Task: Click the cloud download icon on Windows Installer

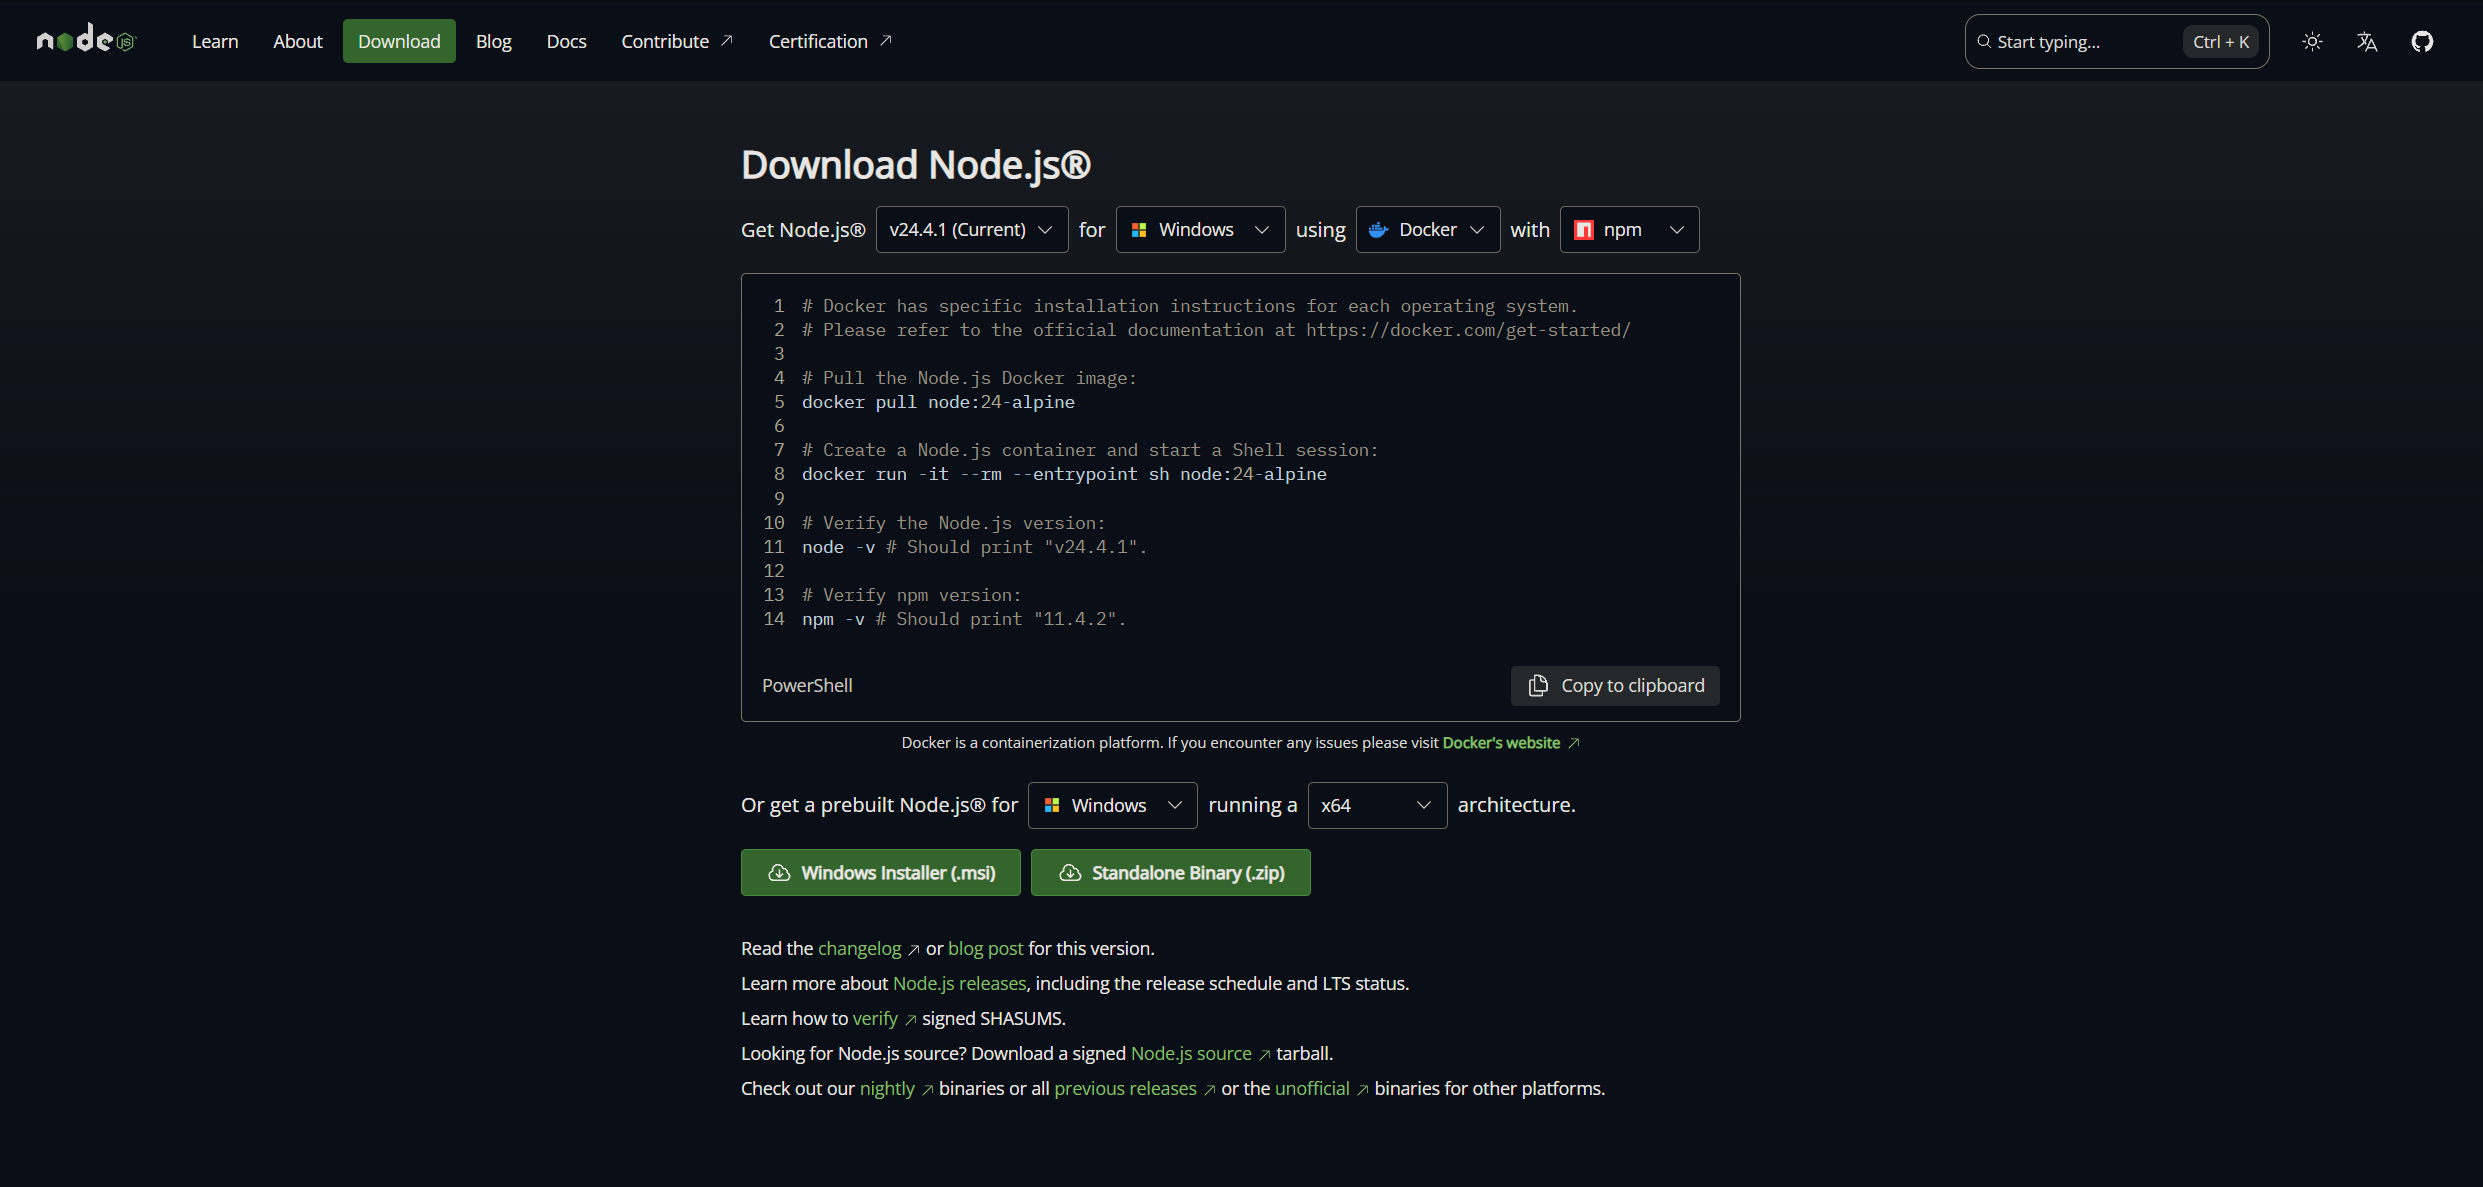Action: coord(779,873)
